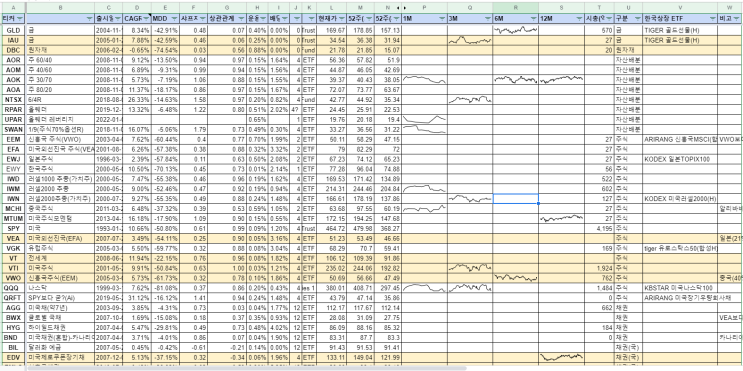The image size is (743, 371).
Task: Click CAGR value 26.33% in NTSX row
Action: coord(137,100)
